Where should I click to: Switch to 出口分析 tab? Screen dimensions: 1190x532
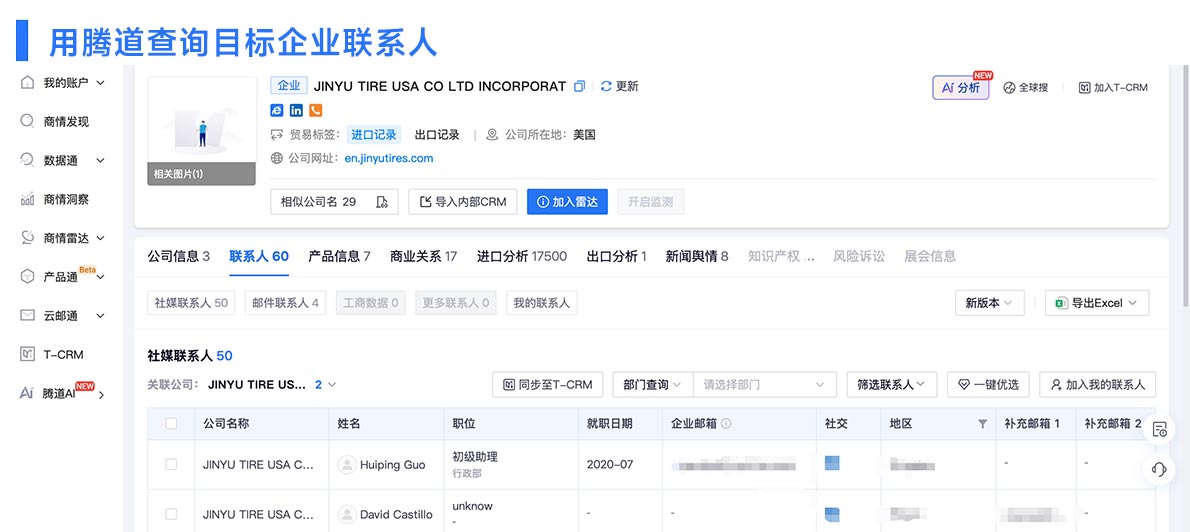tap(616, 257)
